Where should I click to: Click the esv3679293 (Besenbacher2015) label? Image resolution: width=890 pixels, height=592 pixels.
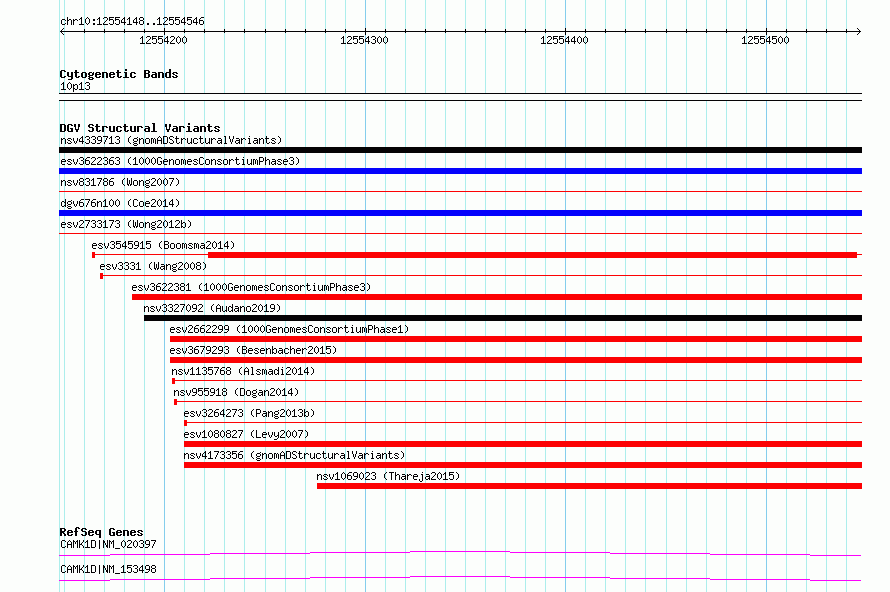pos(253,350)
